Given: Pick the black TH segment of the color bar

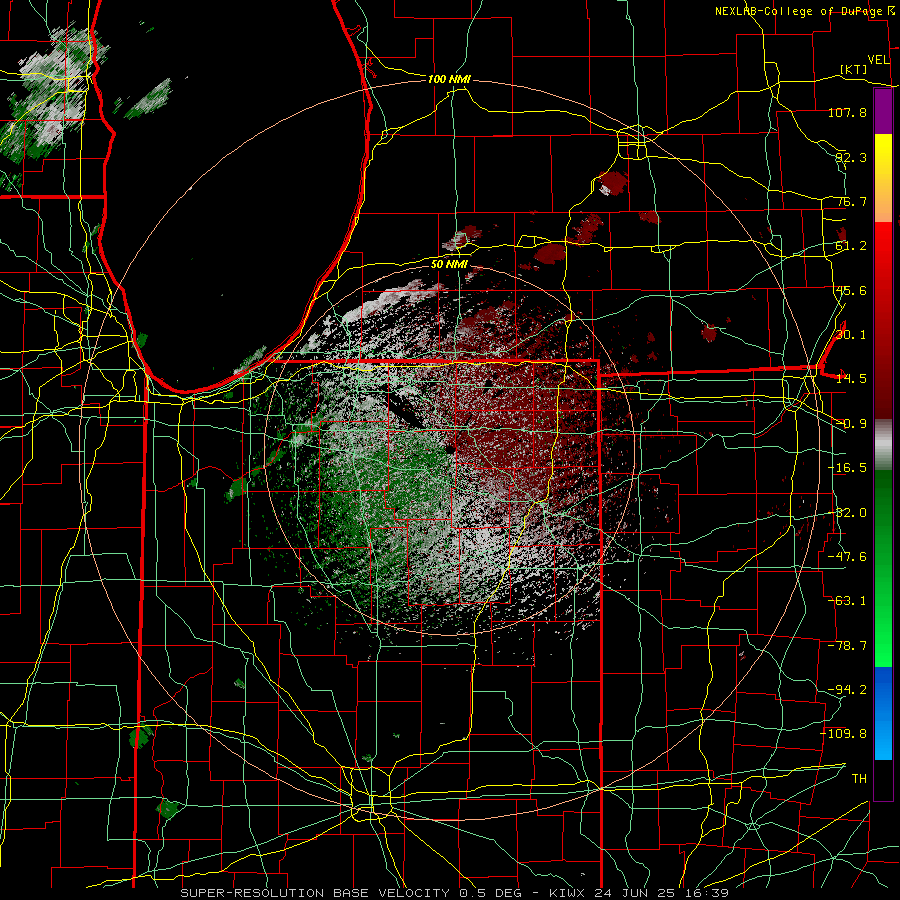Looking at the screenshot, I should (883, 779).
